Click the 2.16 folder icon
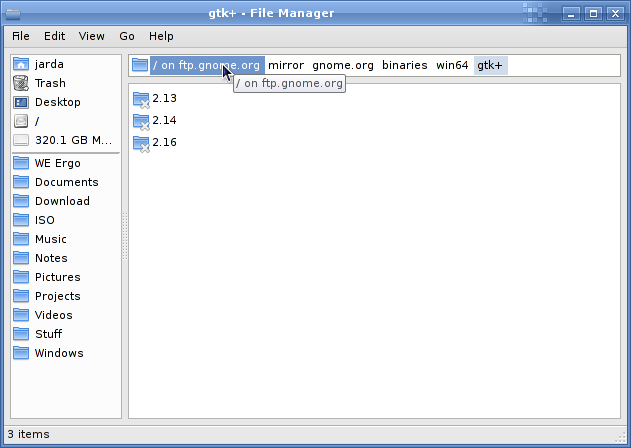Image resolution: width=631 pixels, height=448 pixels. (141, 143)
